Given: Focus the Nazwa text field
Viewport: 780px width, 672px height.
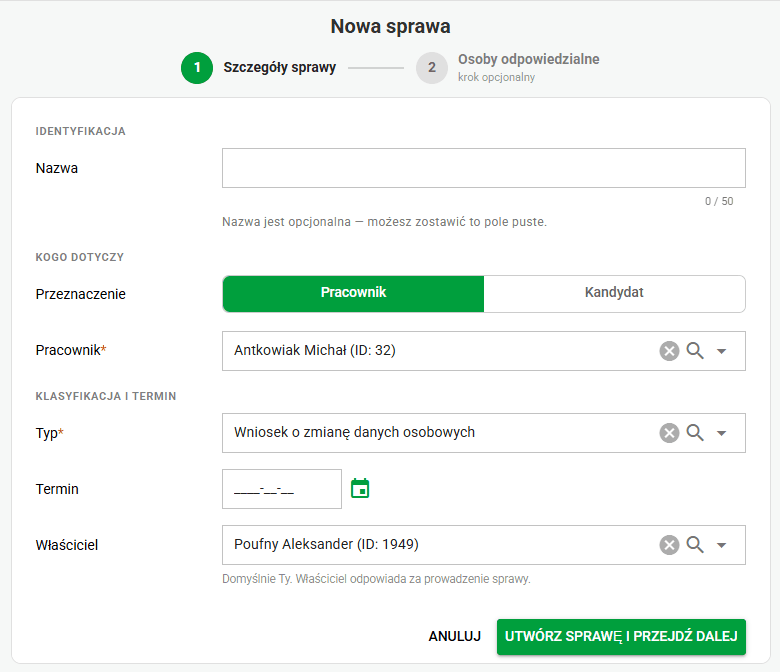Looking at the screenshot, I should 484,168.
